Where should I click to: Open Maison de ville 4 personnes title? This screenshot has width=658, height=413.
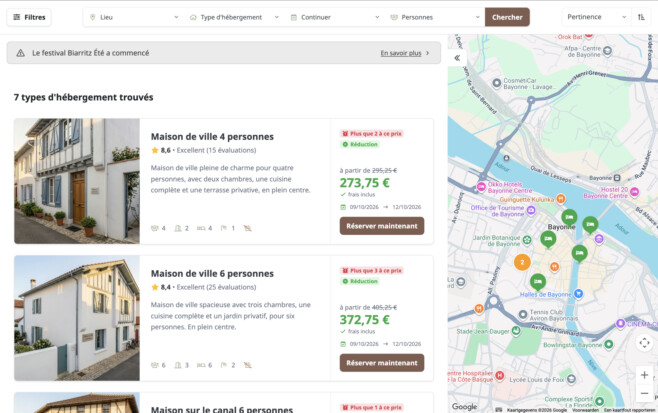click(212, 136)
